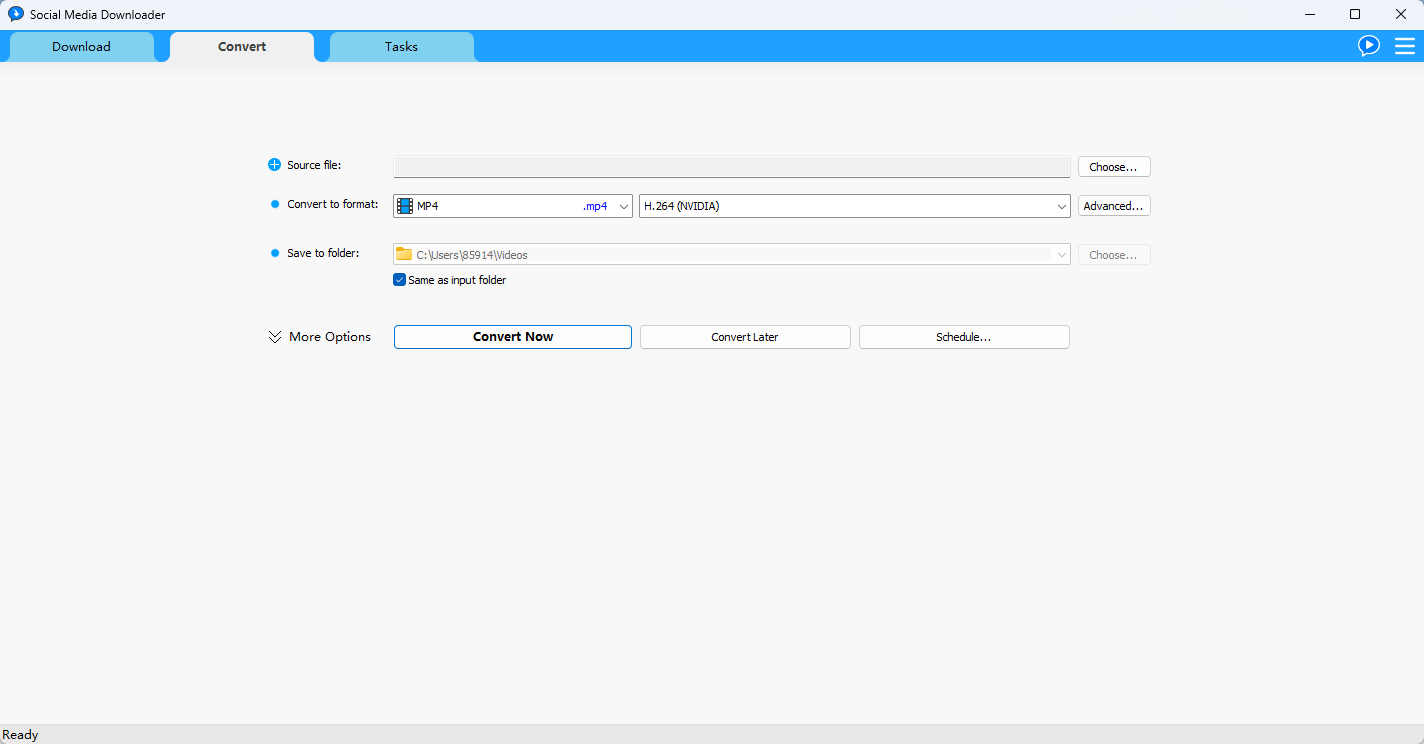The width and height of the screenshot is (1424, 744).
Task: Open the hamburger menu icon
Action: [1405, 46]
